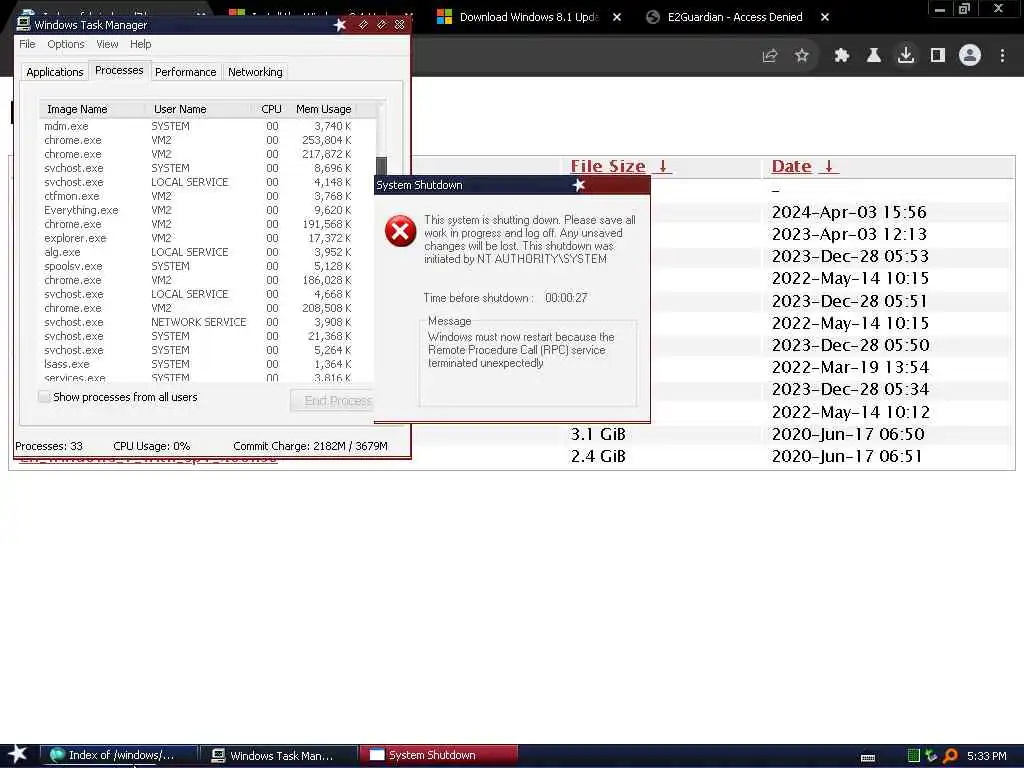
Task: Click network connection tray icon
Action: click(931, 756)
